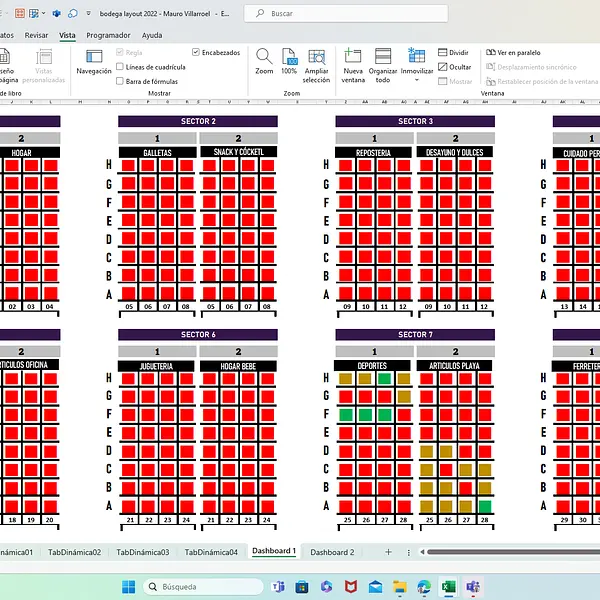Click the Inmovilizar panes icon
600x600 pixels.
417,56
